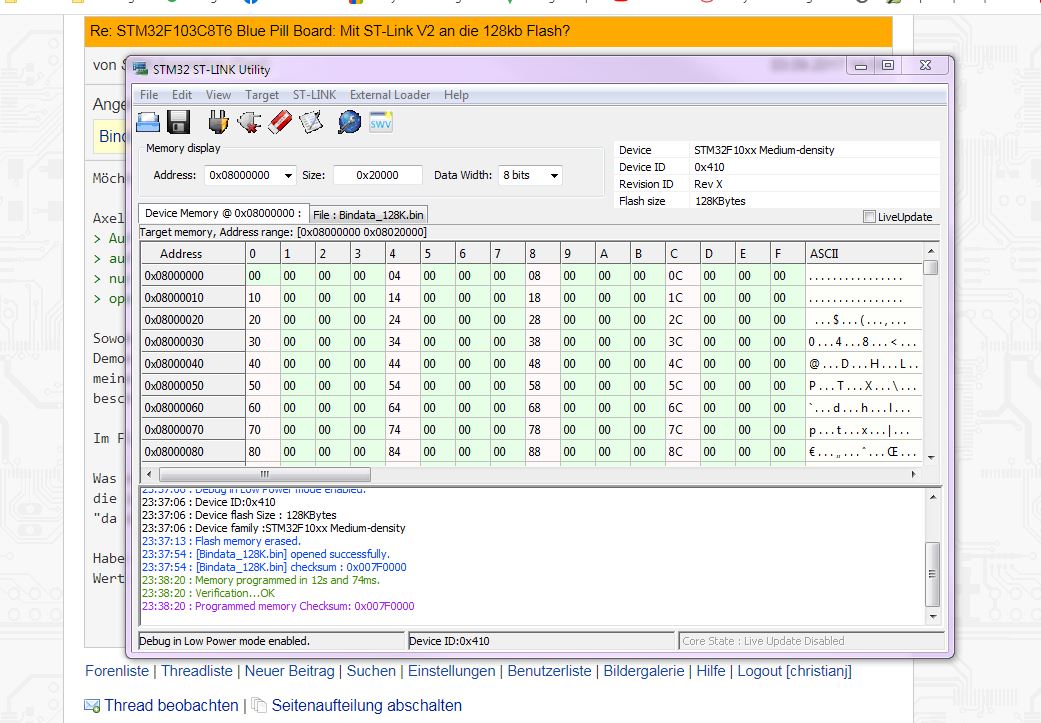Click the Disconnect from target icon

pos(249,122)
